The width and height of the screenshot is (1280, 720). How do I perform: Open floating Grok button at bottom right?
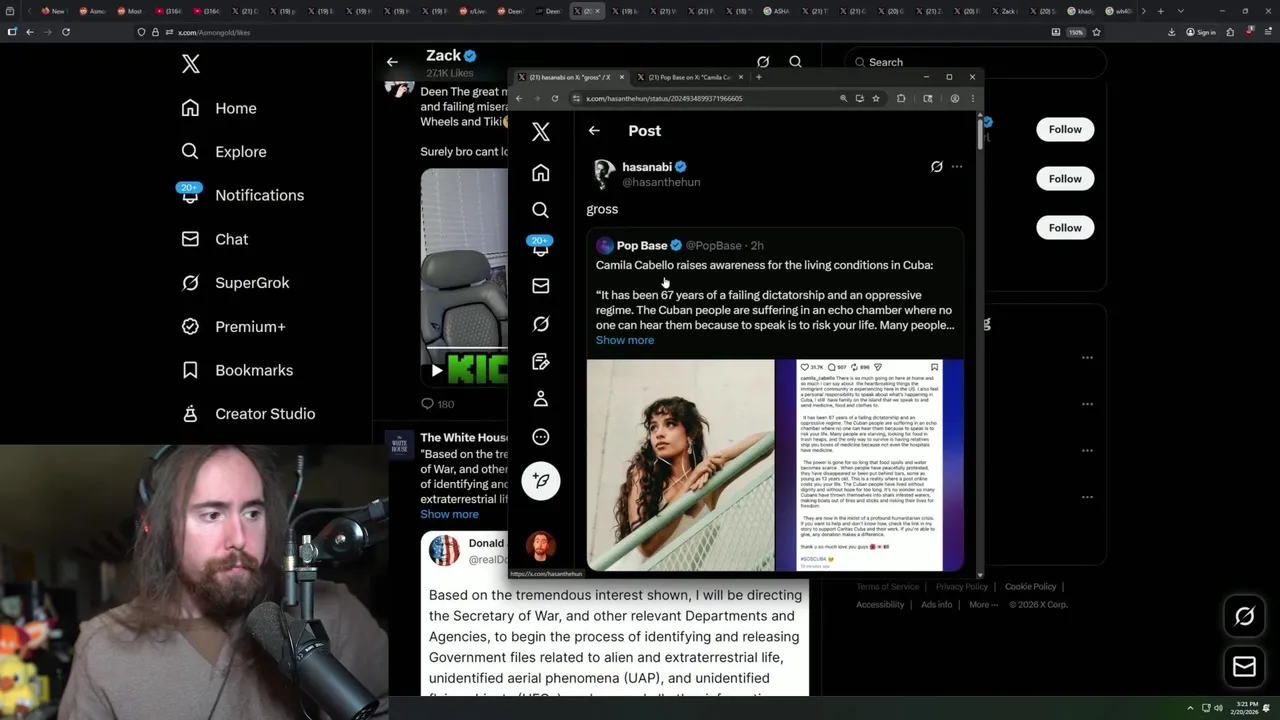click(1244, 616)
